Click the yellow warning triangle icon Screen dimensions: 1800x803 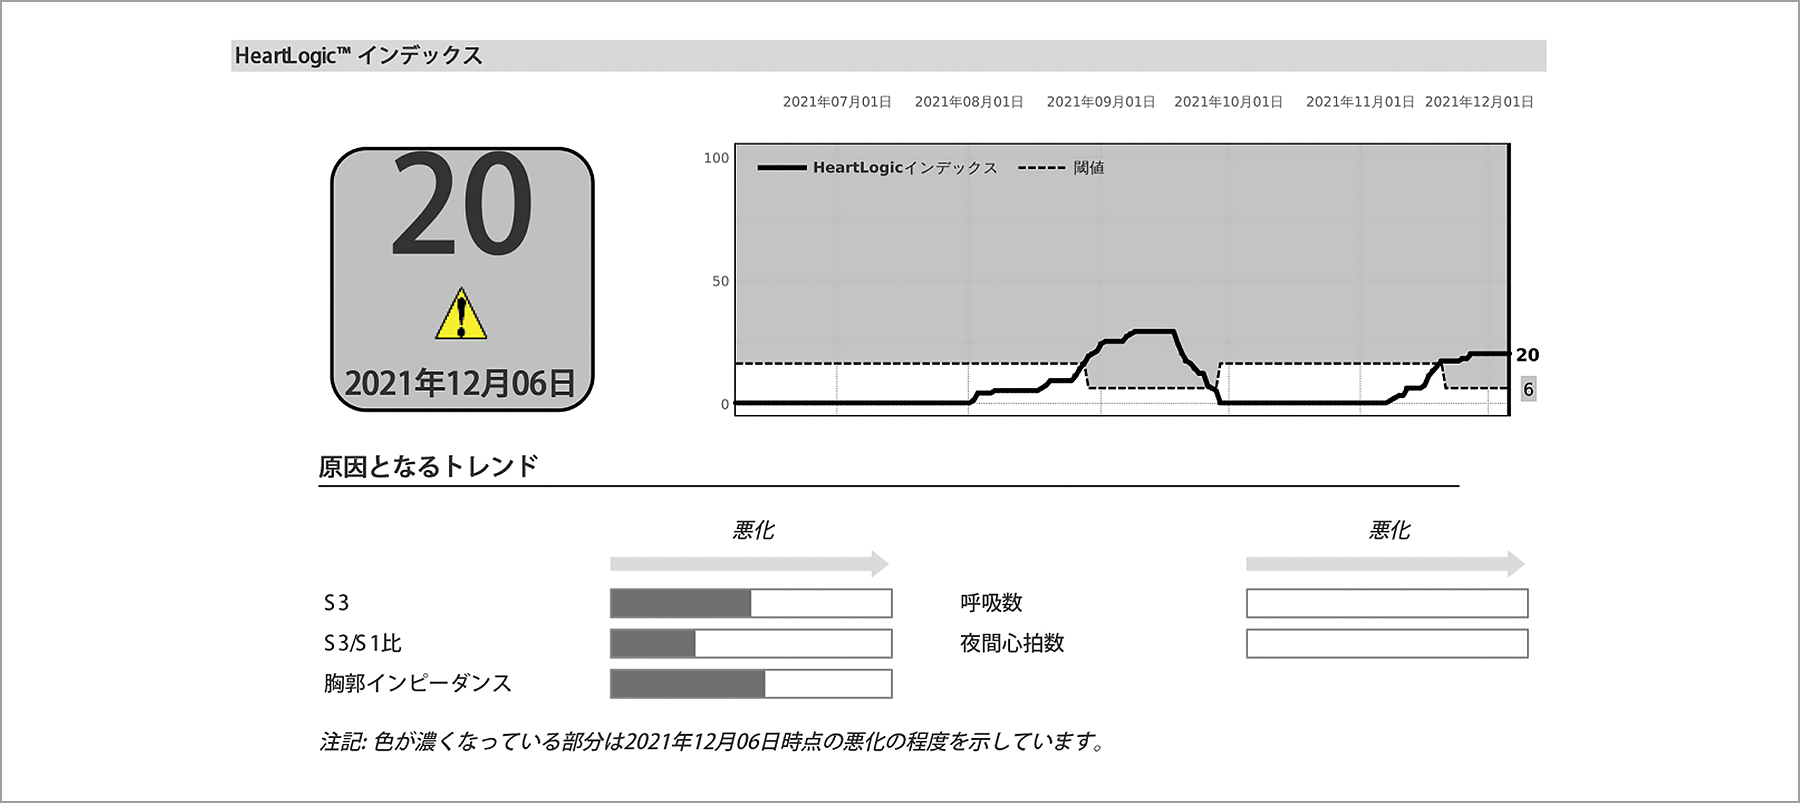461,314
